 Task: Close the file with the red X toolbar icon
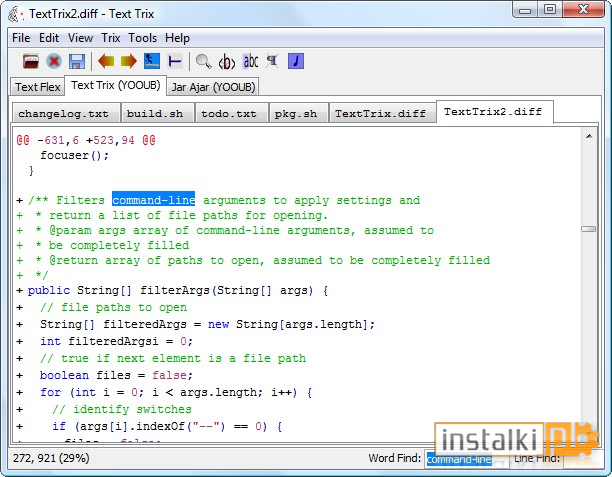click(54, 61)
